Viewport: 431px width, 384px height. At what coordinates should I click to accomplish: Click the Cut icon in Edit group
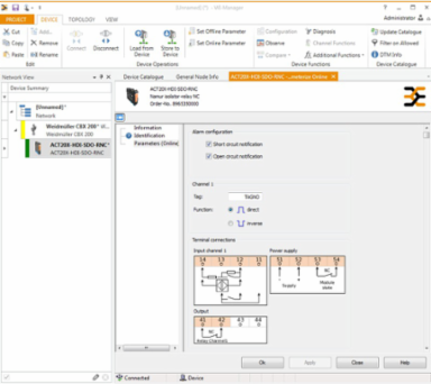(7, 32)
